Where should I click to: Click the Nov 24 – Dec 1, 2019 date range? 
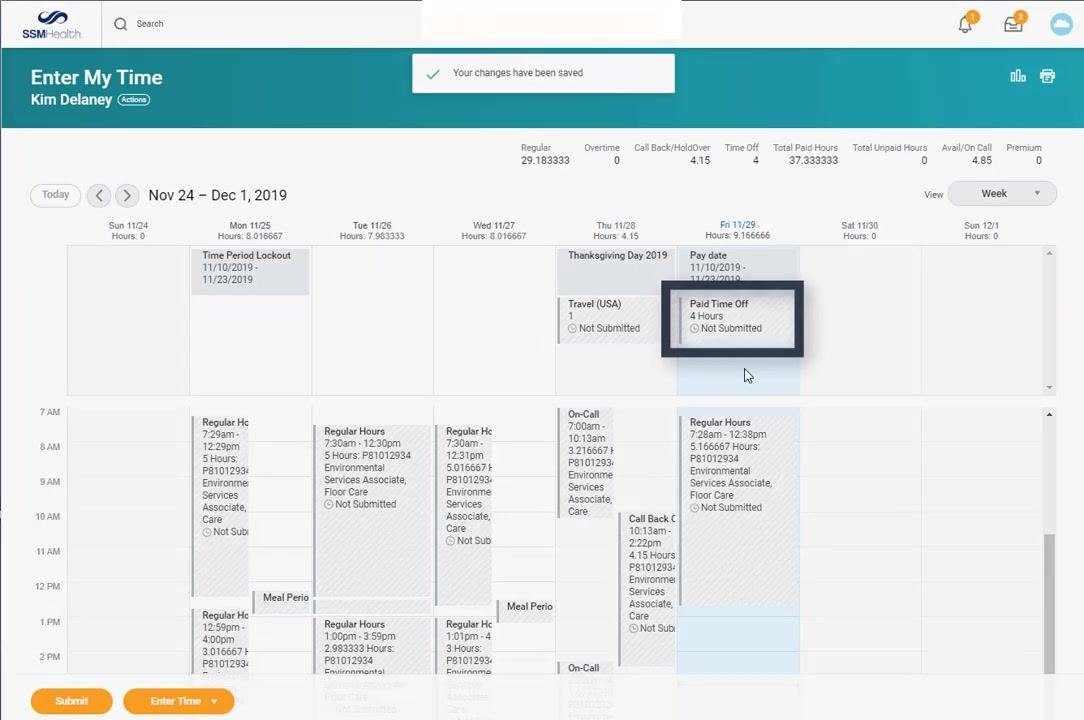(218, 196)
